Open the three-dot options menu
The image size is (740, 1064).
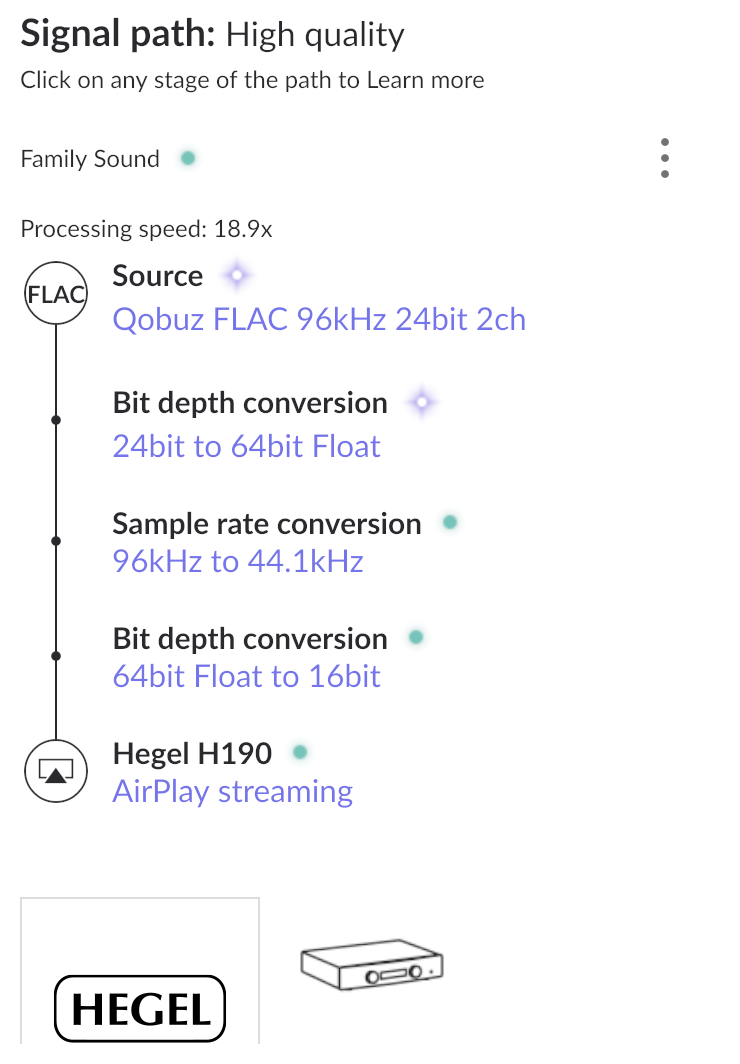[665, 158]
